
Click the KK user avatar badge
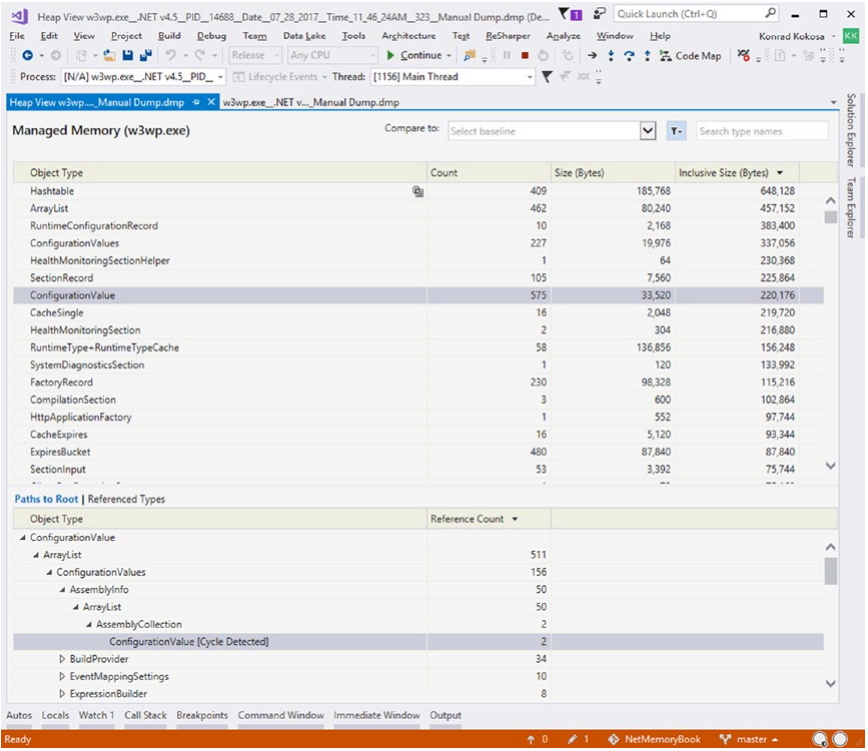850,36
